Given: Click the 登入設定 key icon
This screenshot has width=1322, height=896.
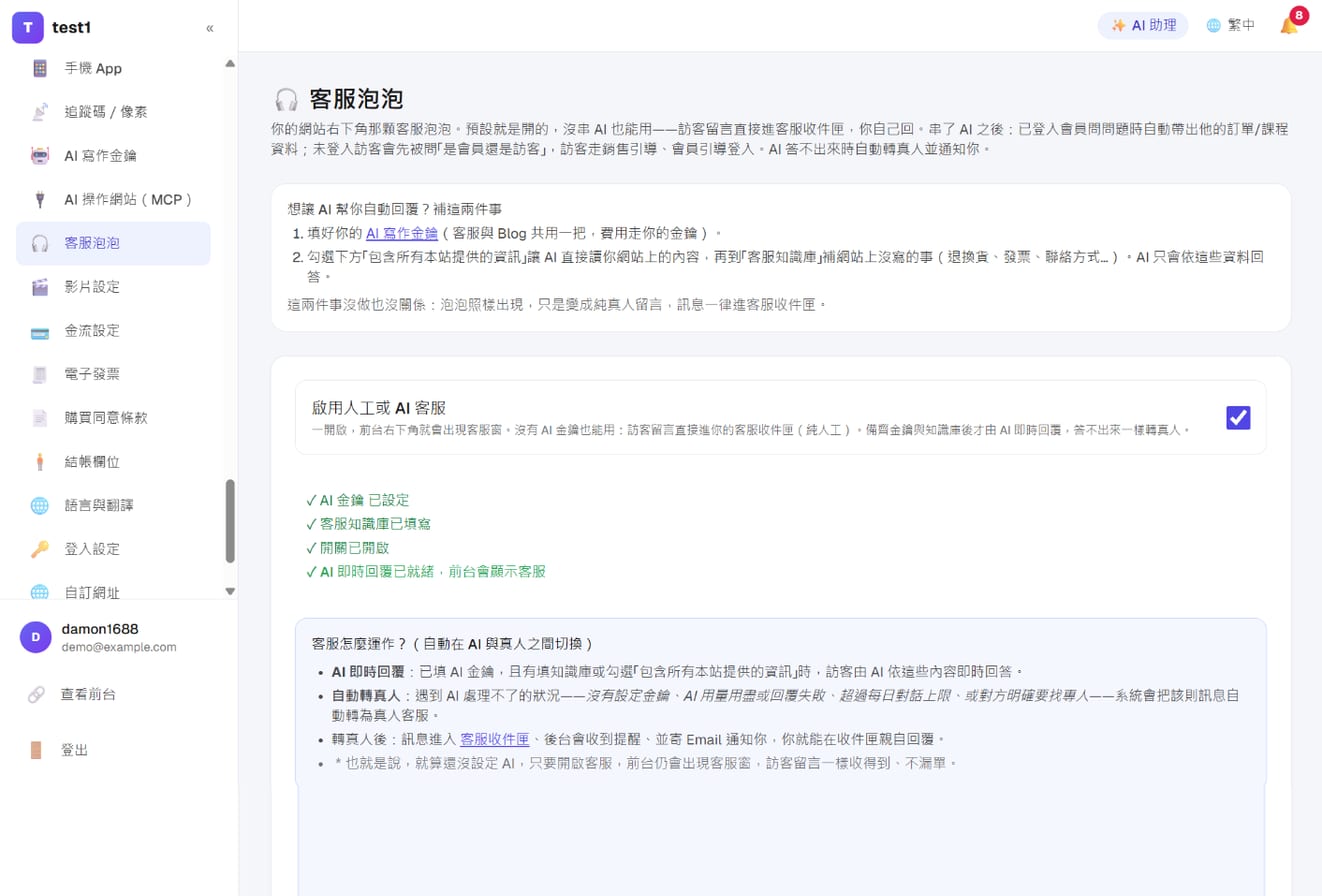Looking at the screenshot, I should pos(40,549).
